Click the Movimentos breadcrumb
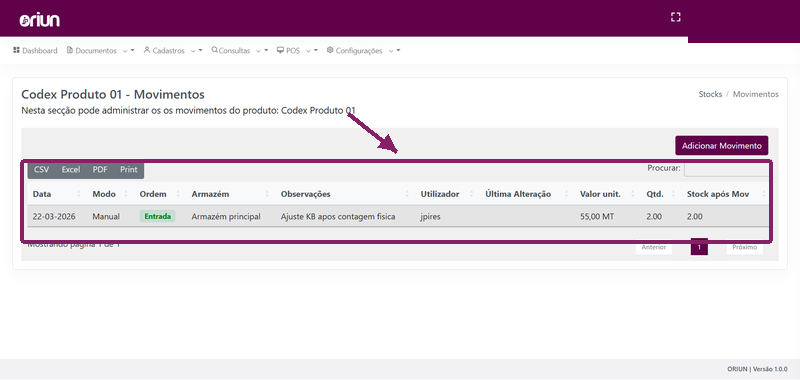The image size is (800, 380). [x=756, y=94]
